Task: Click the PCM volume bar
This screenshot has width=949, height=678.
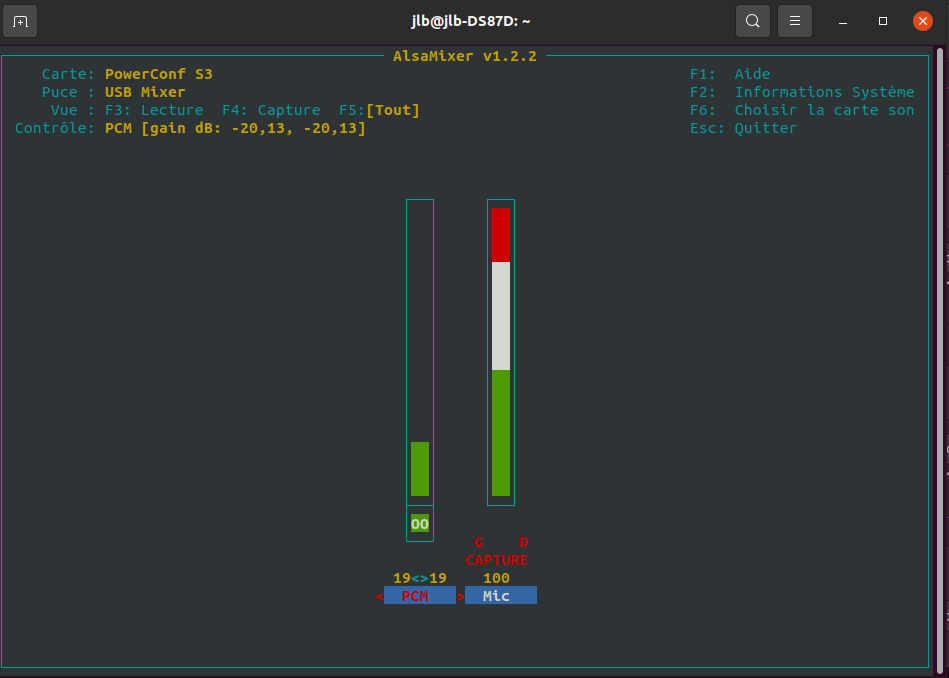Action: (420, 468)
